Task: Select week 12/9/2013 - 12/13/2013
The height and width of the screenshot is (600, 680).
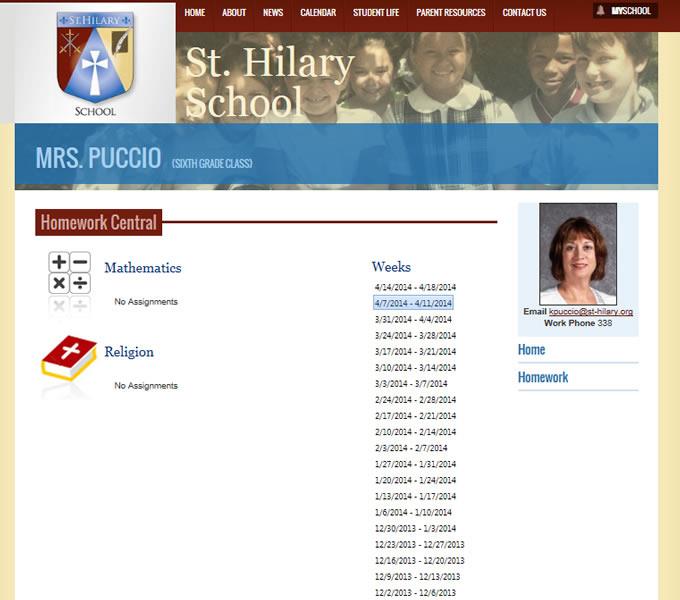Action: pyautogui.click(x=417, y=576)
